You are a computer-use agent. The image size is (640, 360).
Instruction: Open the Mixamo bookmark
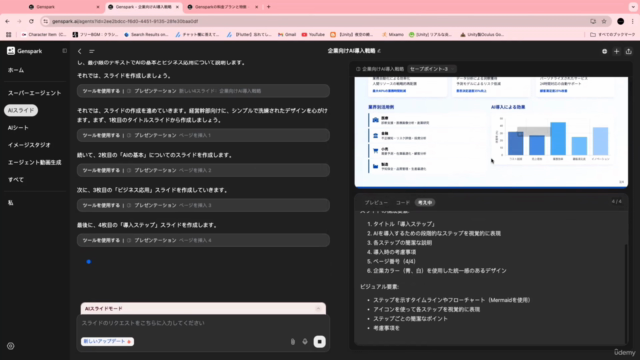pyautogui.click(x=393, y=35)
